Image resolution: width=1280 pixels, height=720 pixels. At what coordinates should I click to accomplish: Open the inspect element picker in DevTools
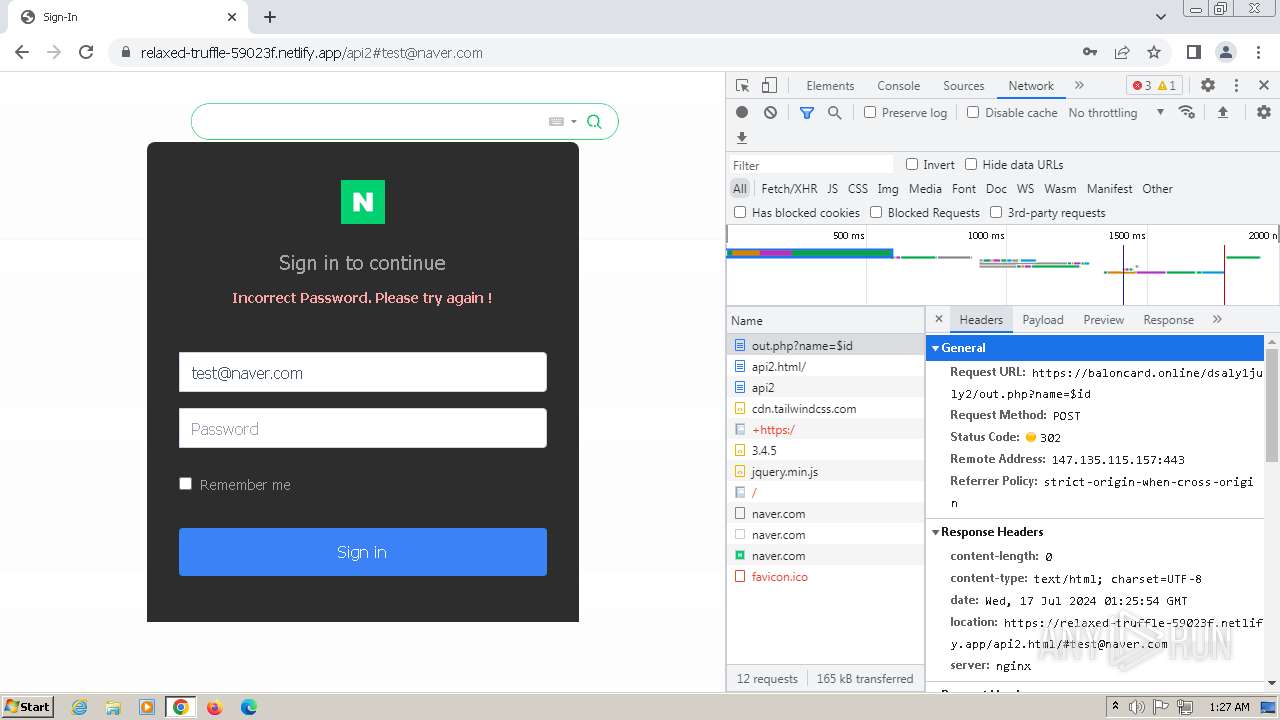(742, 86)
